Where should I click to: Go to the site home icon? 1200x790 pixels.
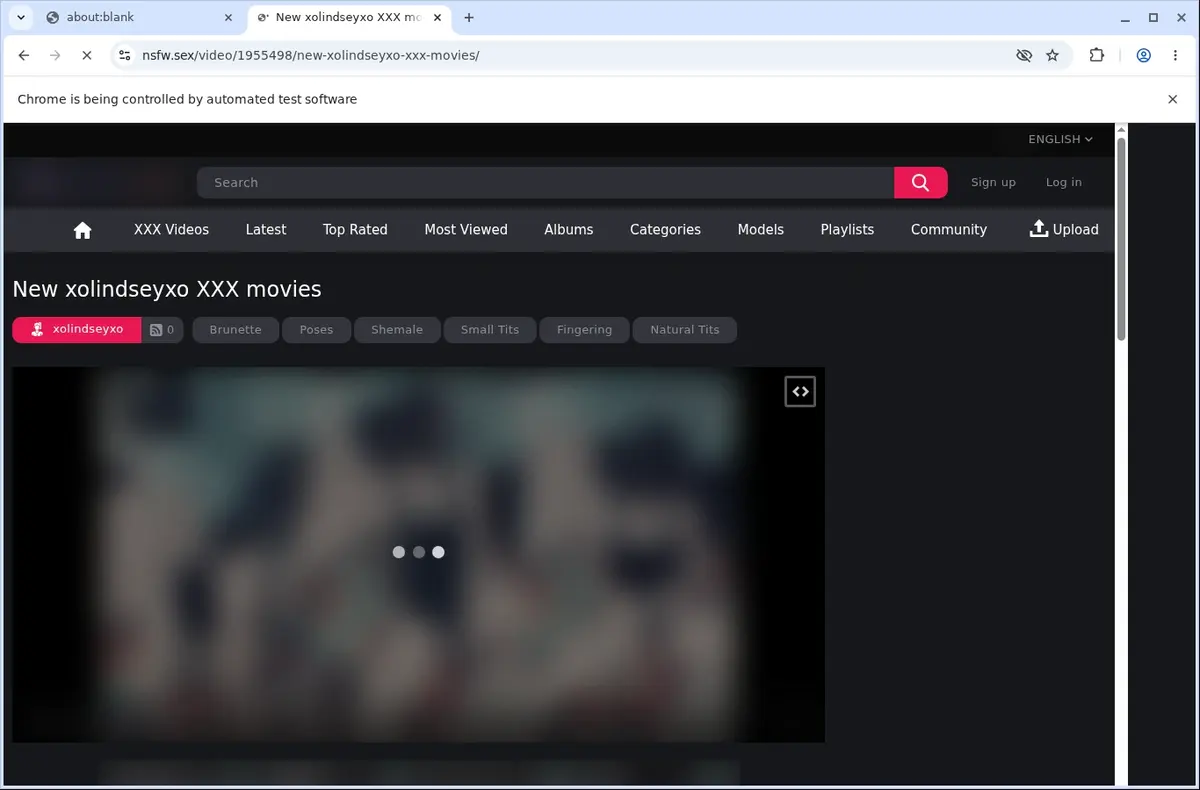click(83, 230)
